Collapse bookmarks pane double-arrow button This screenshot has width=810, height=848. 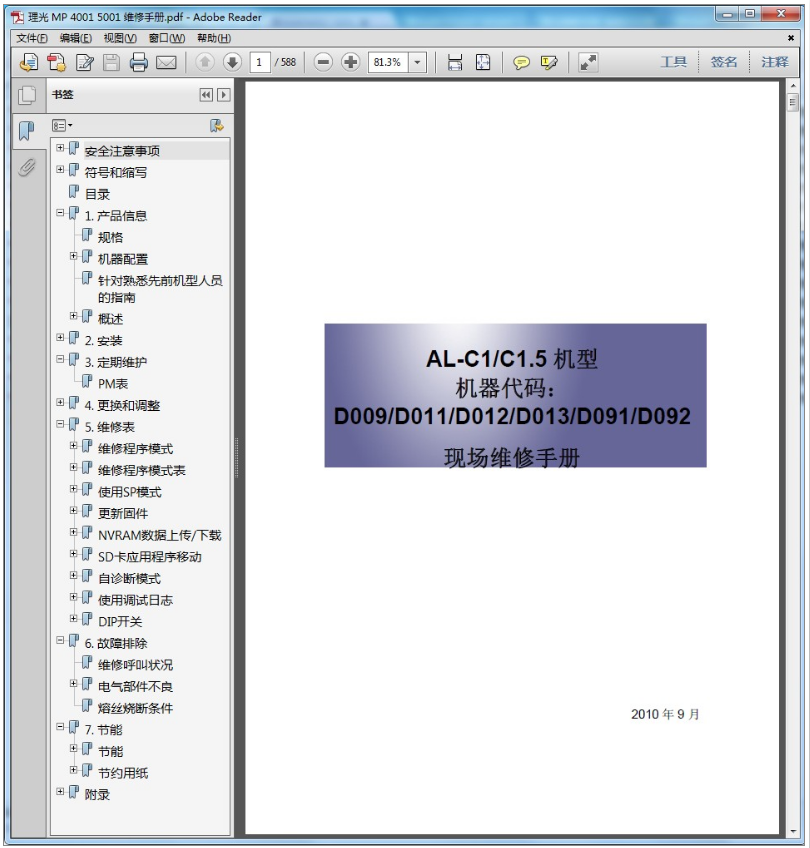click(206, 95)
